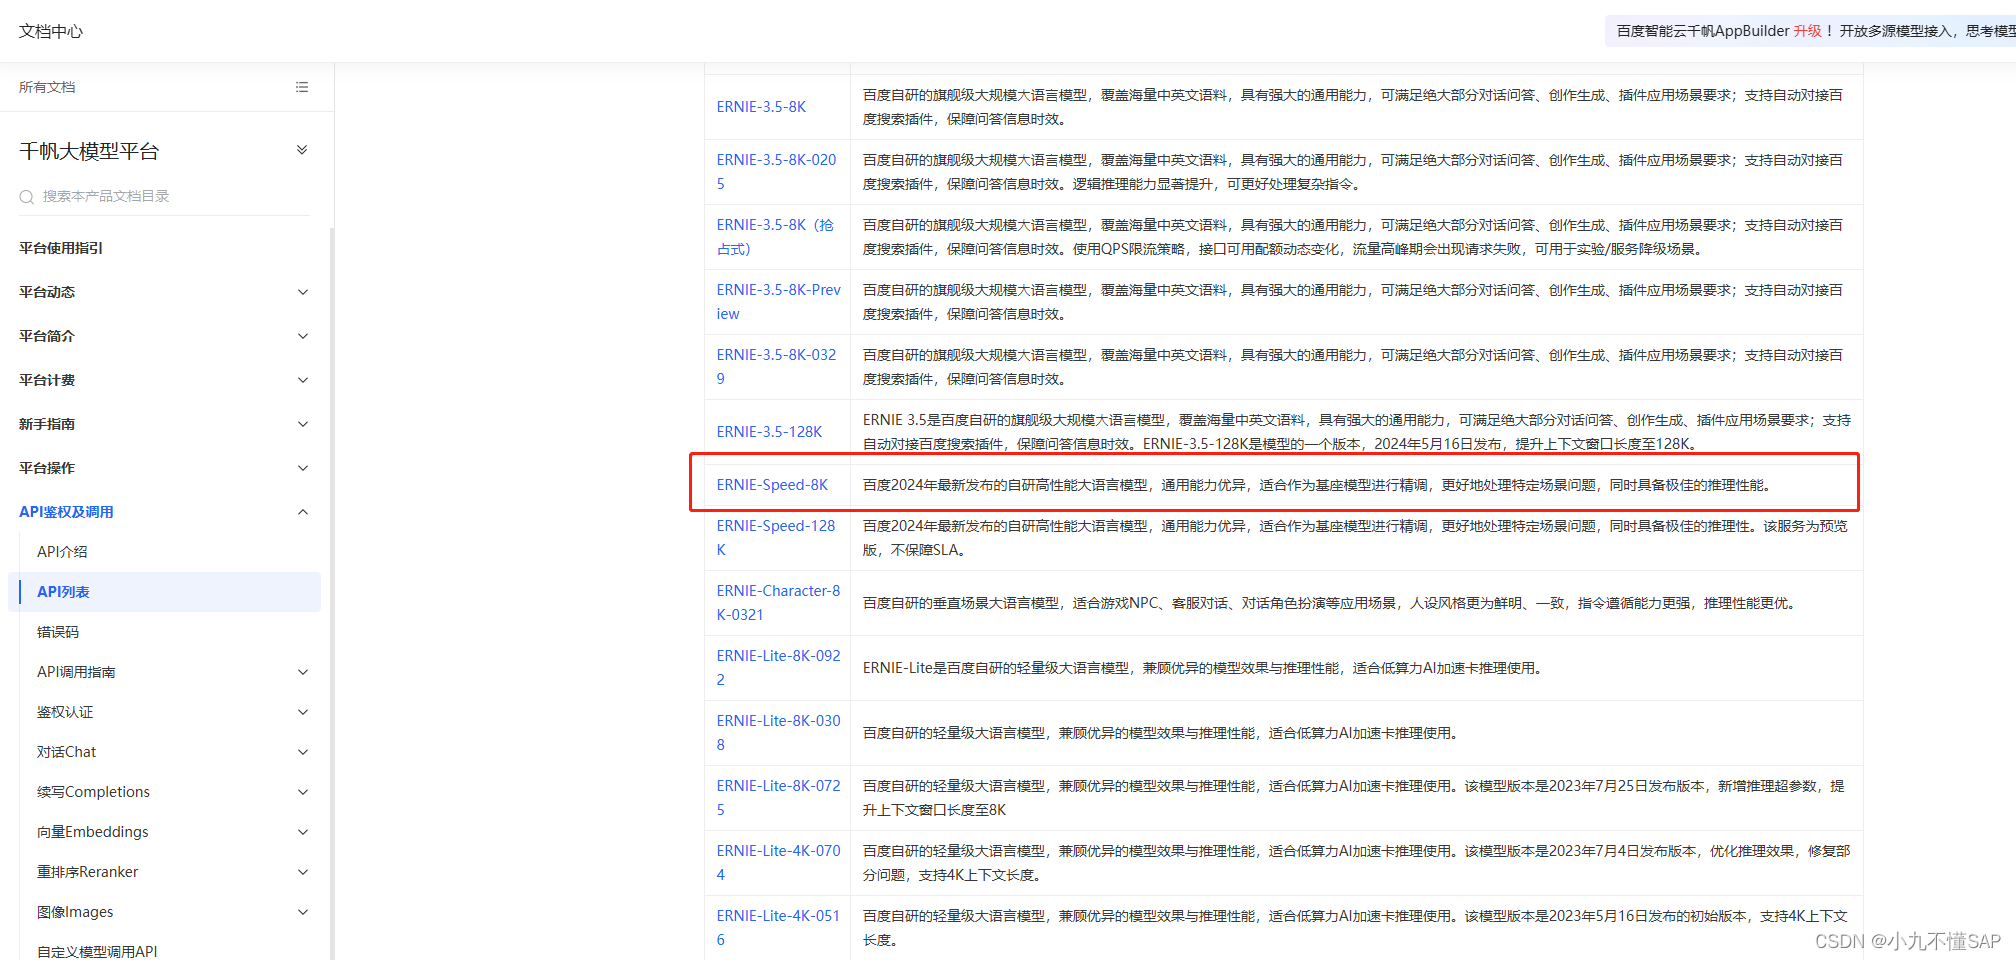This screenshot has width=2016, height=960.
Task: Expand the API调用指南 chevron
Action: pyautogui.click(x=303, y=672)
